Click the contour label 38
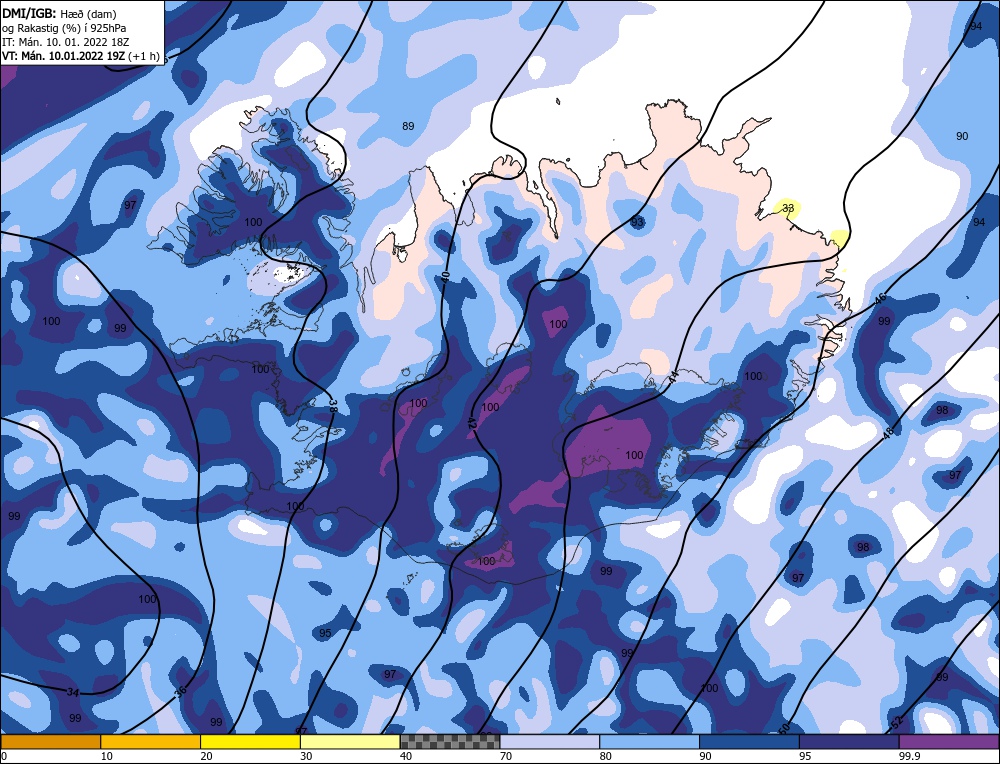1000x764 pixels. tap(332, 405)
